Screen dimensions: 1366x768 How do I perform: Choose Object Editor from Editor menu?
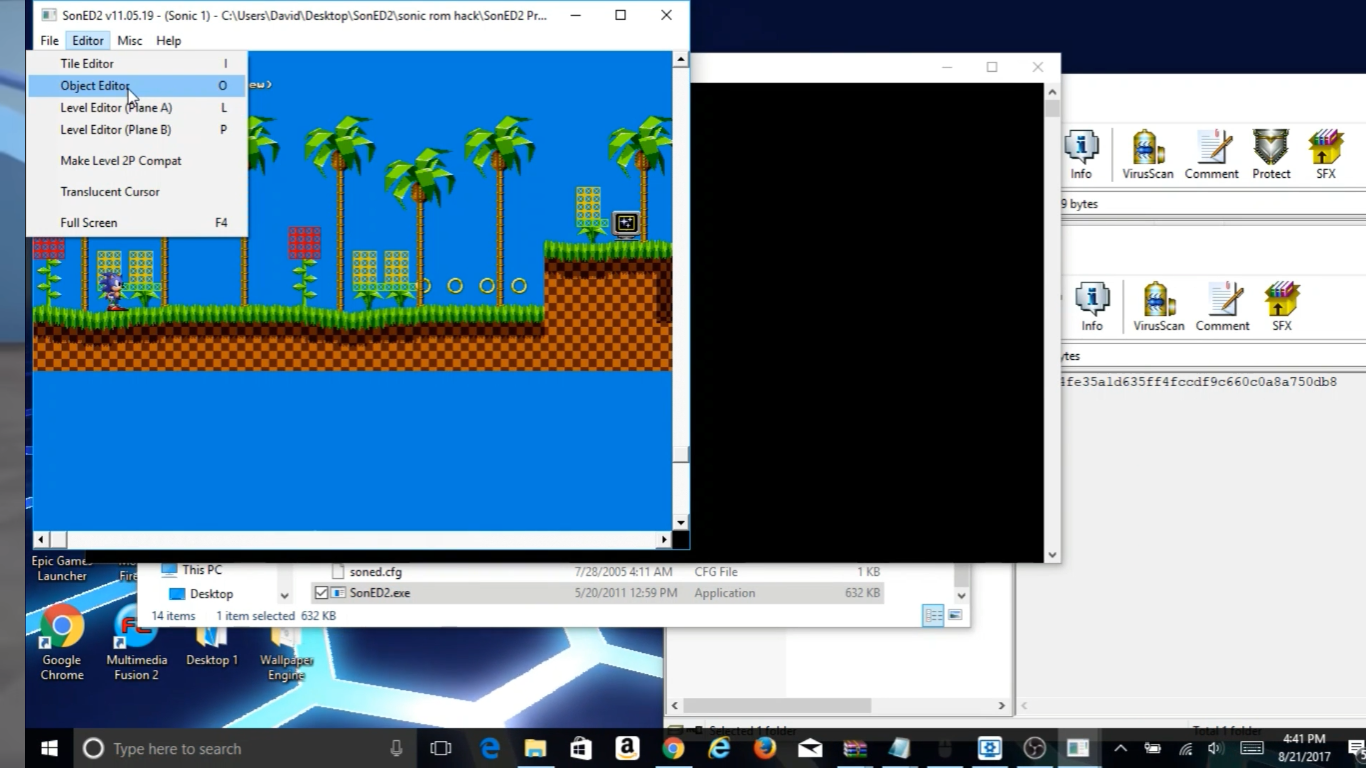(x=138, y=86)
